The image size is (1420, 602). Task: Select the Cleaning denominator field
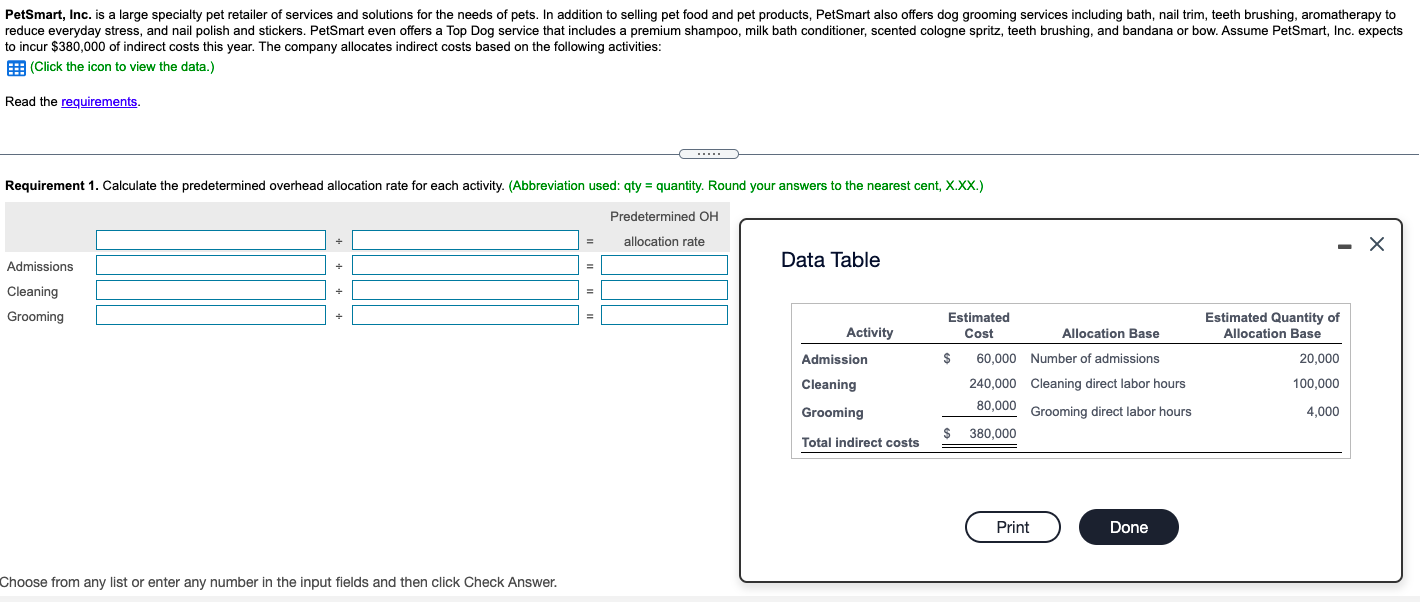[x=466, y=290]
